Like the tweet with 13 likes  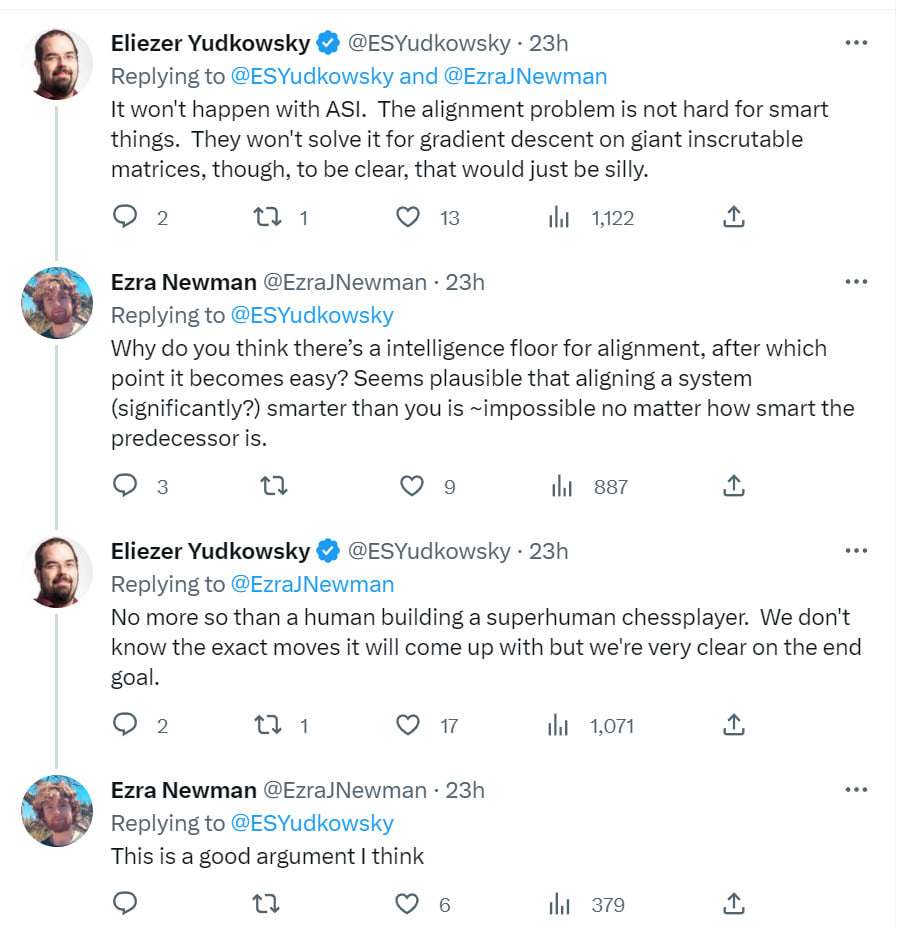point(408,217)
